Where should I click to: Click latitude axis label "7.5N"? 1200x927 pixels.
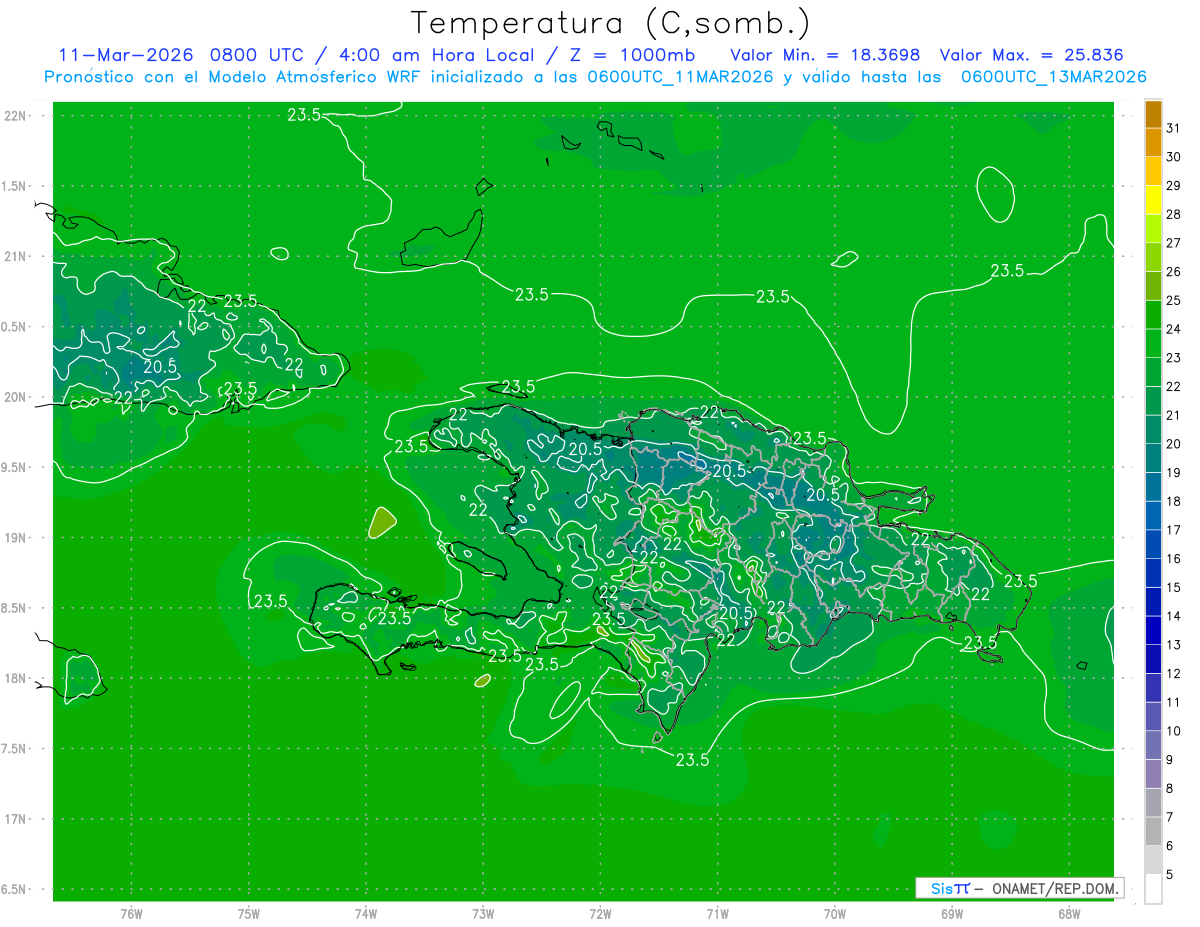(15, 749)
